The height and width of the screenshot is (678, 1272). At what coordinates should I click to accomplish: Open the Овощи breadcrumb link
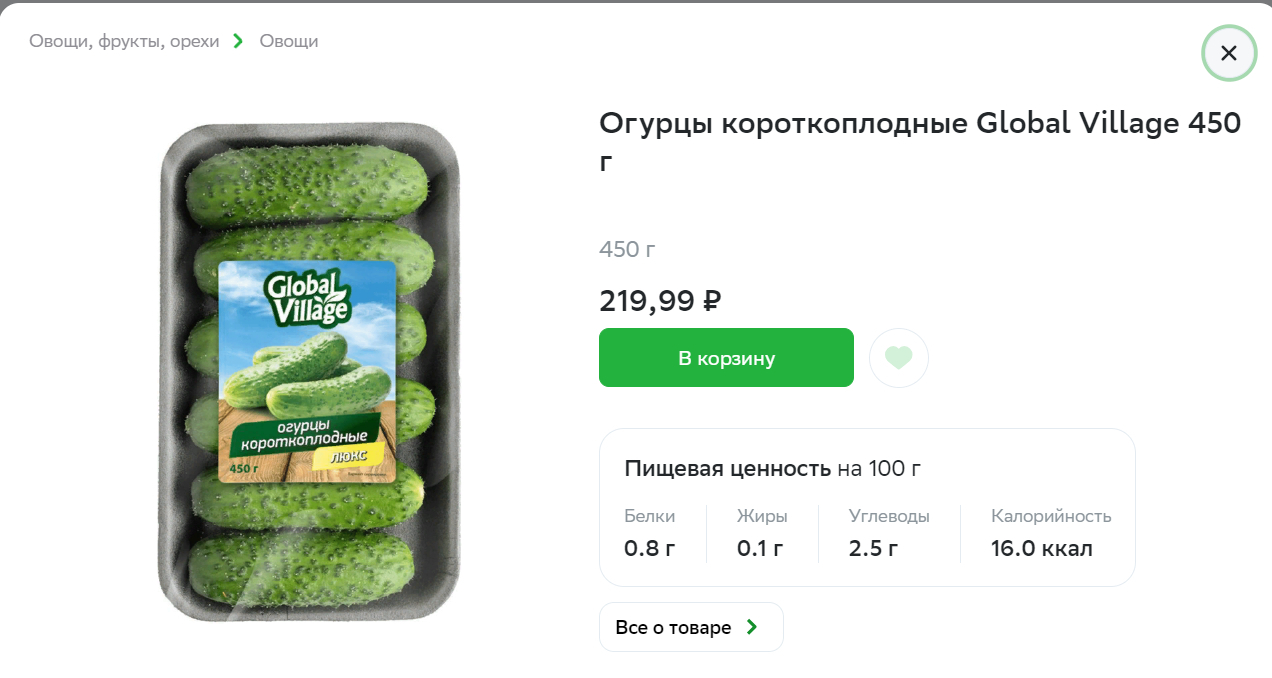point(288,41)
